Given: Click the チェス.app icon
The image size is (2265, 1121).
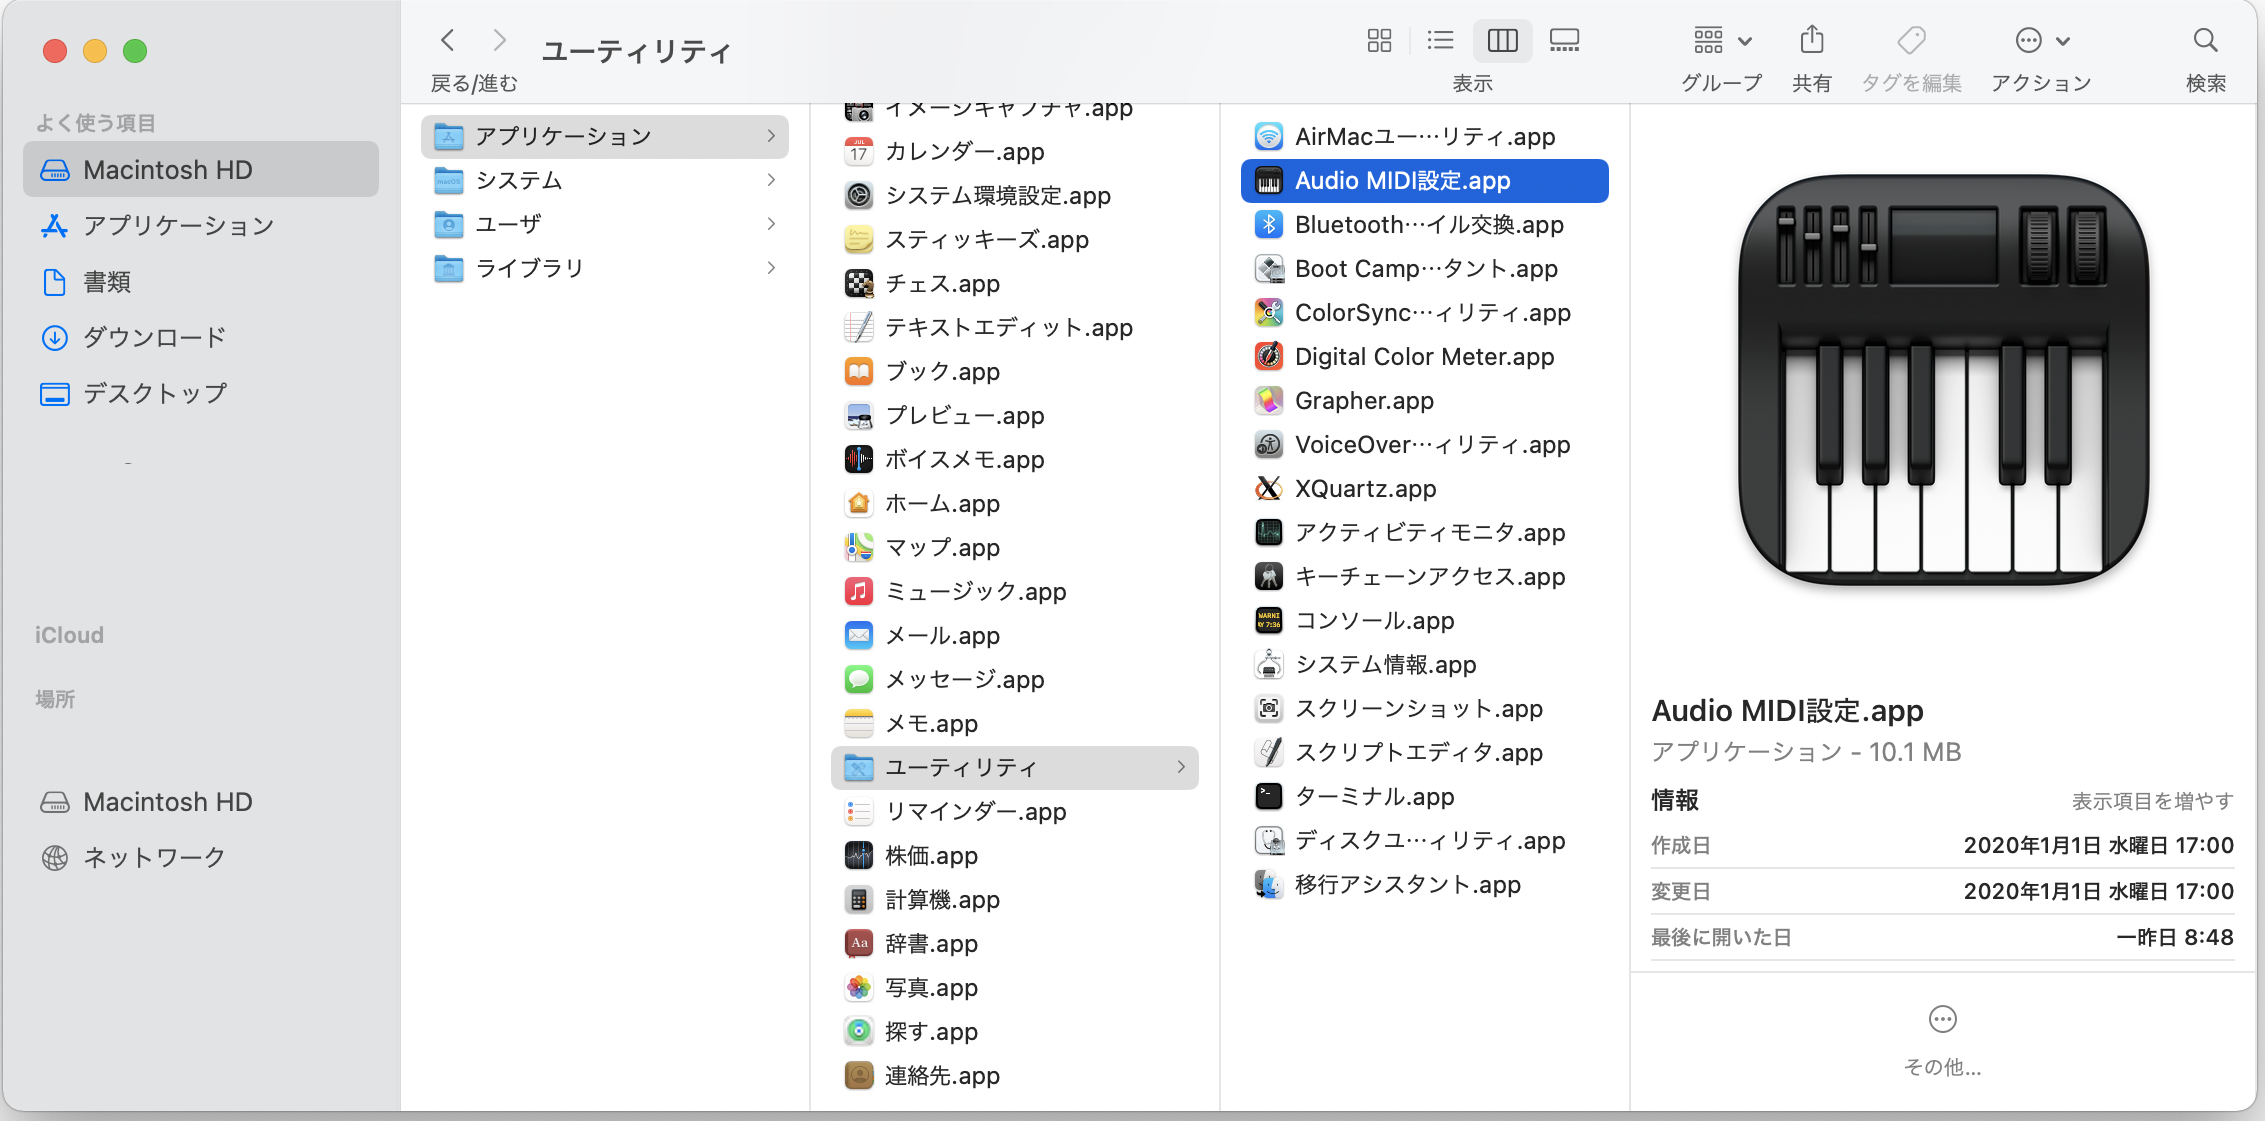Looking at the screenshot, I should pos(859,284).
